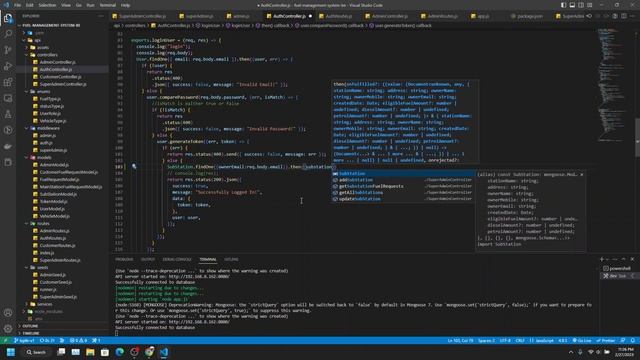640x360 pixels.
Task: Switch to the package.json editor tab
Action: click(x=529, y=16)
